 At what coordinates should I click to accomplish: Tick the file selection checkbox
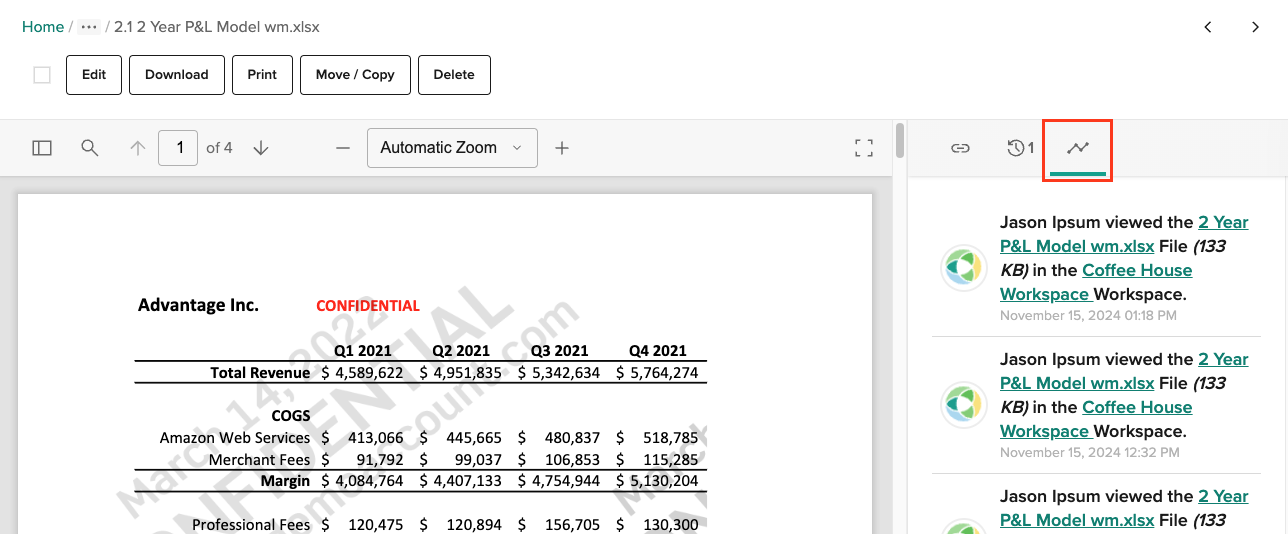click(x=42, y=75)
